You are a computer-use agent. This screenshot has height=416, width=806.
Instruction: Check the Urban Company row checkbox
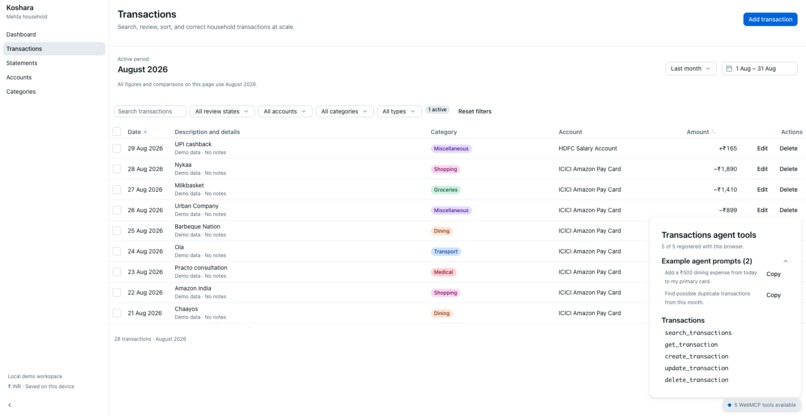(x=117, y=210)
